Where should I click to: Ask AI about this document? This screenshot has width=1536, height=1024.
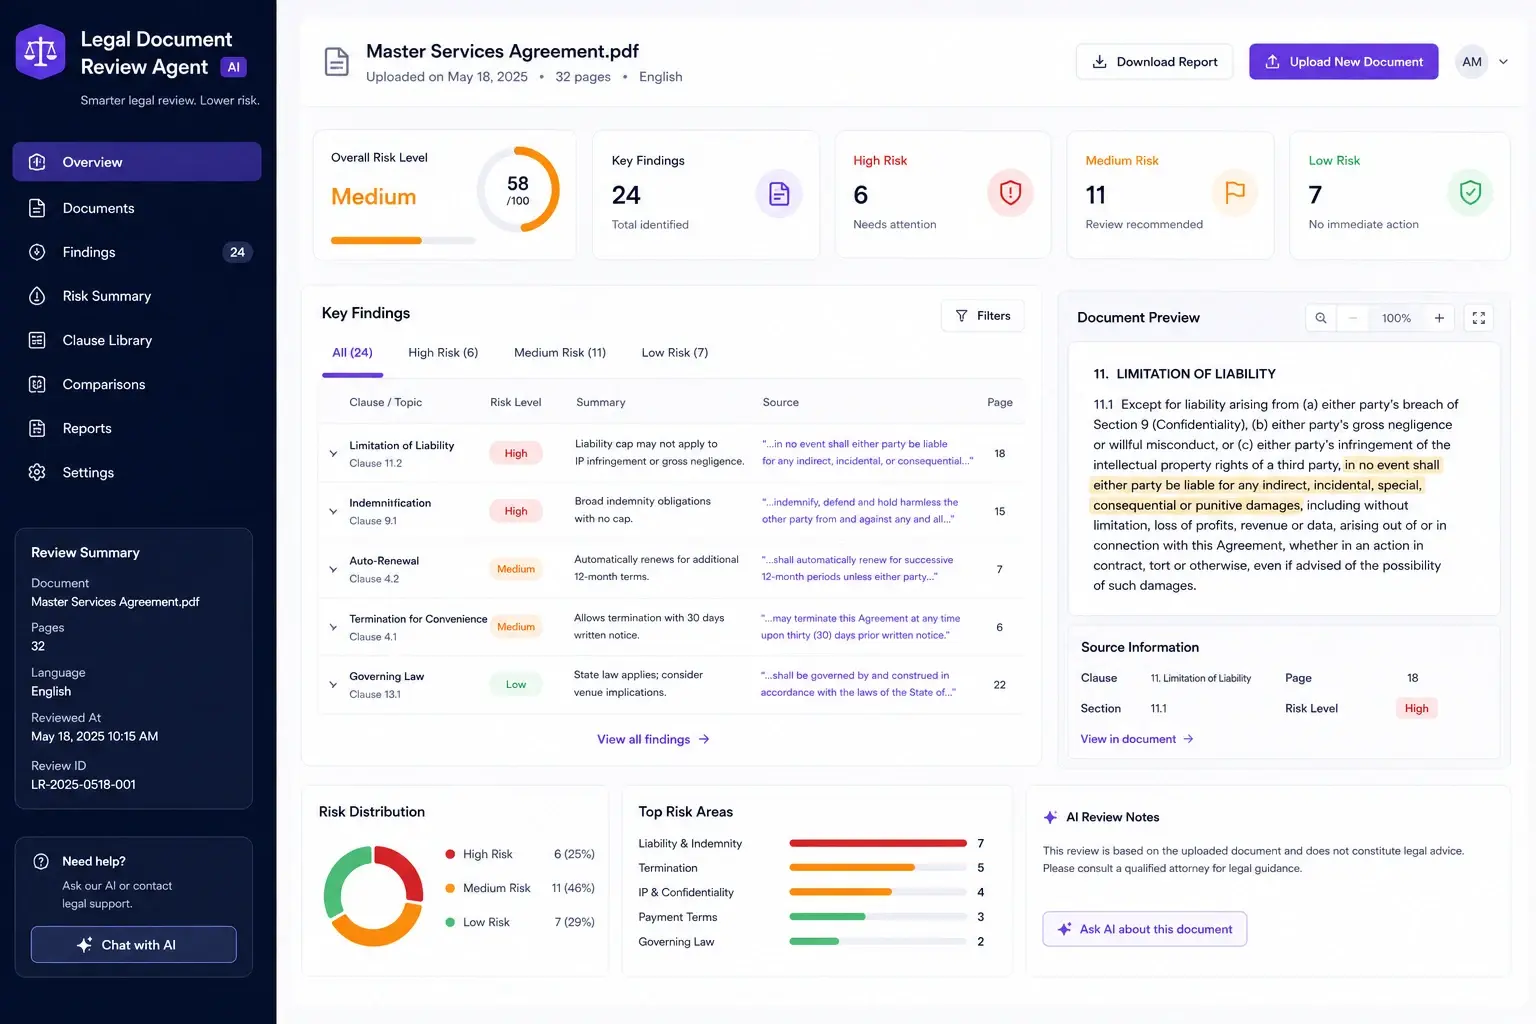tap(1145, 929)
